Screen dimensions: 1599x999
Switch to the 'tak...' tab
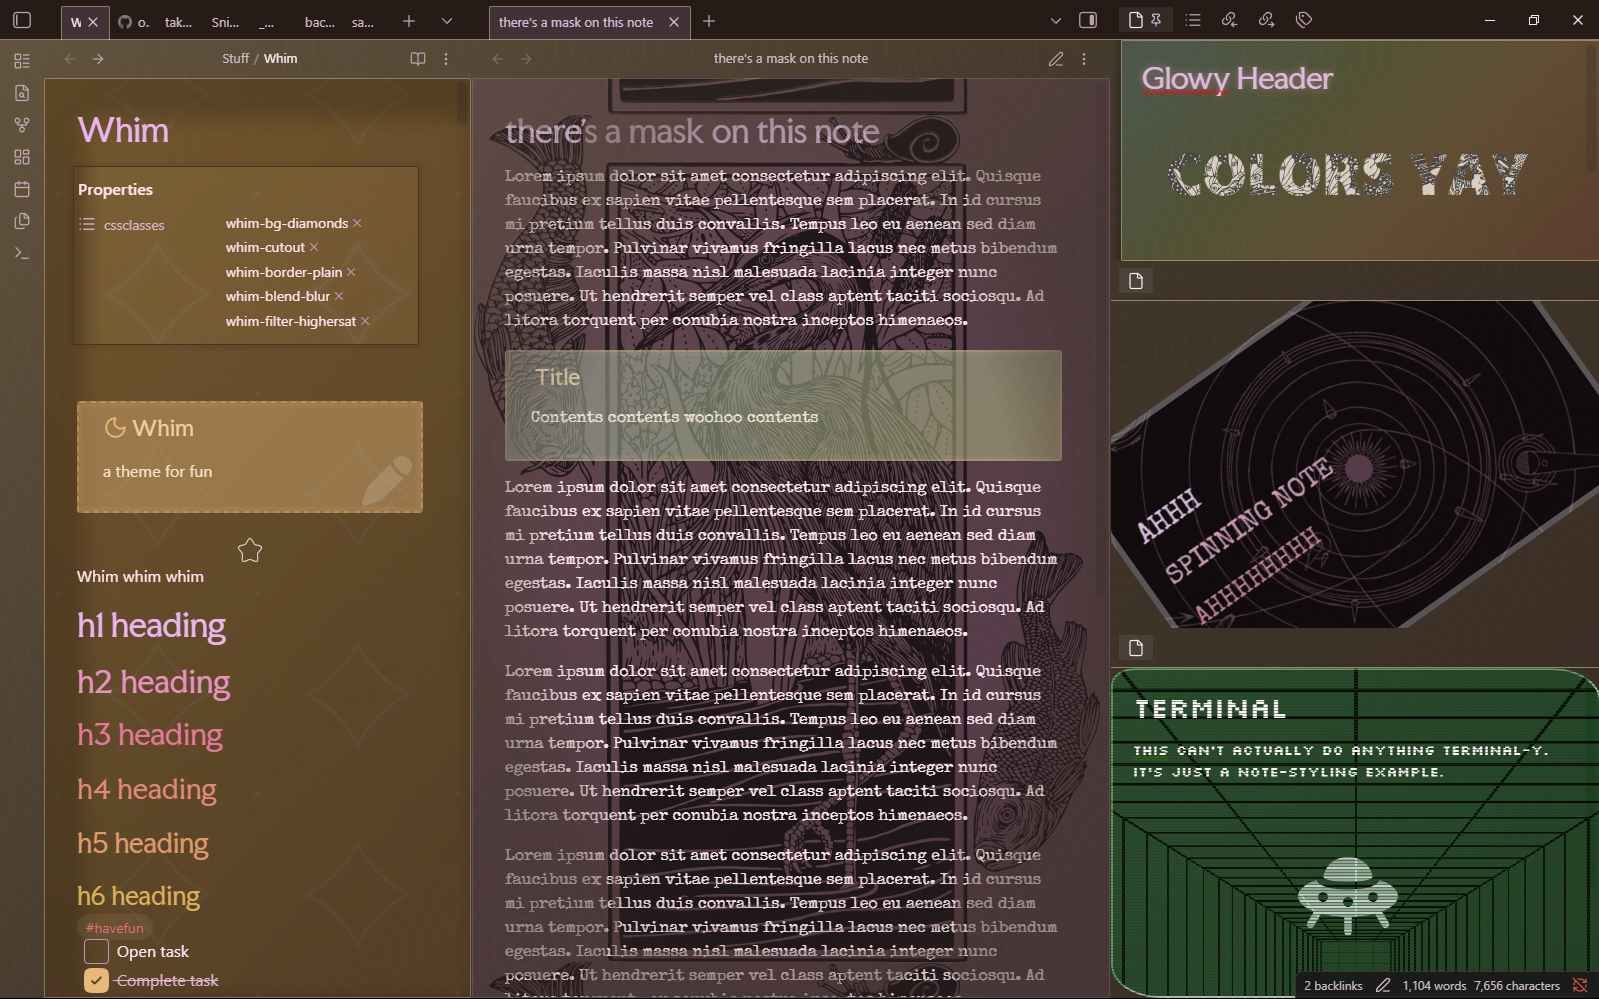178,22
